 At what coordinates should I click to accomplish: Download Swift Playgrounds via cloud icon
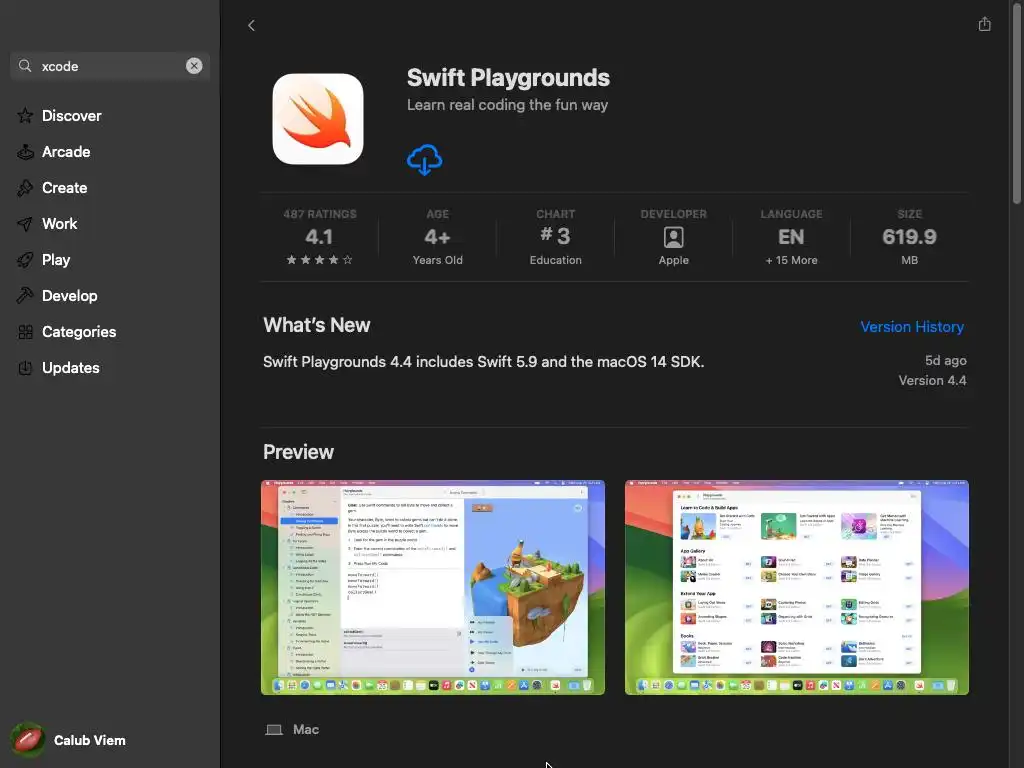point(424,160)
